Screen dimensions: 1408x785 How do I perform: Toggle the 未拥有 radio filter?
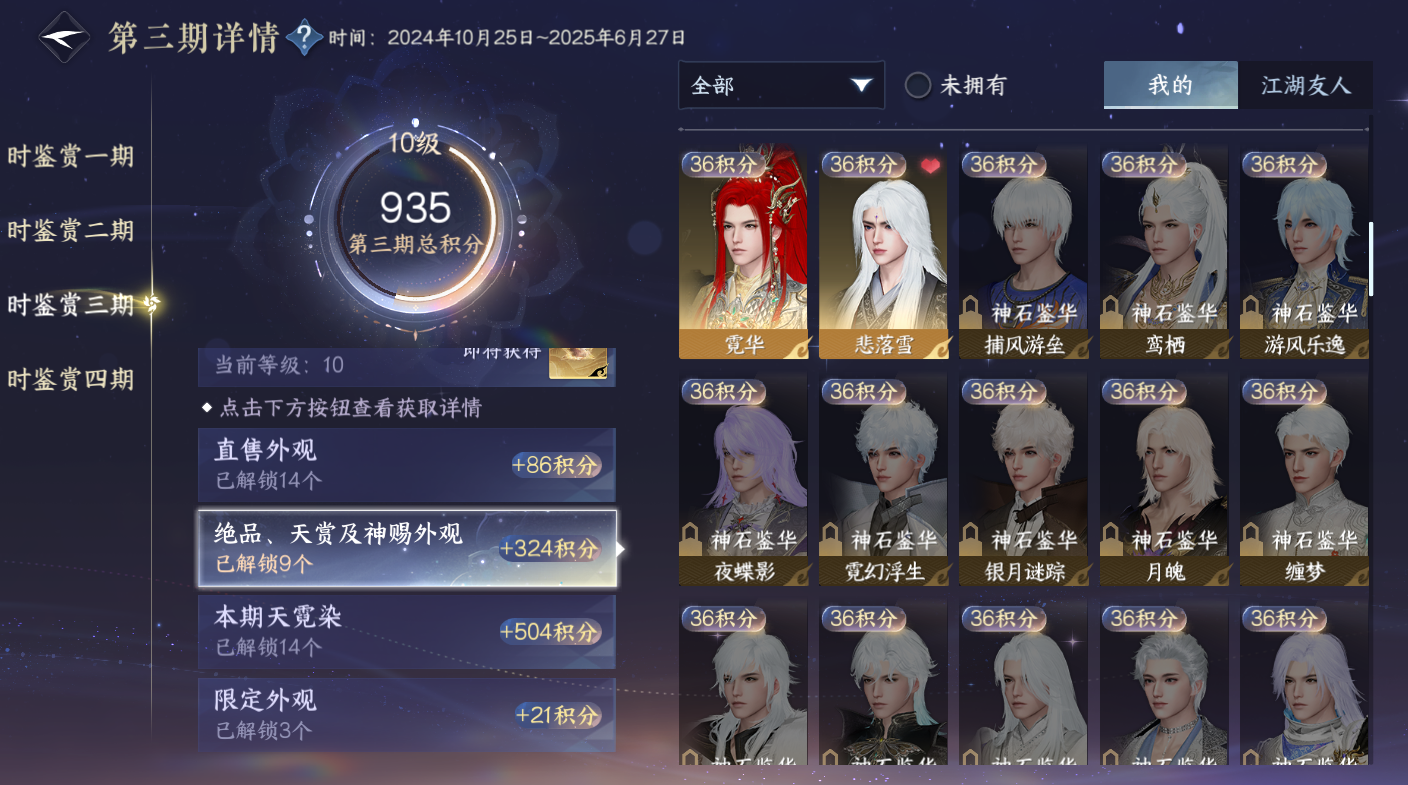pyautogui.click(x=918, y=85)
